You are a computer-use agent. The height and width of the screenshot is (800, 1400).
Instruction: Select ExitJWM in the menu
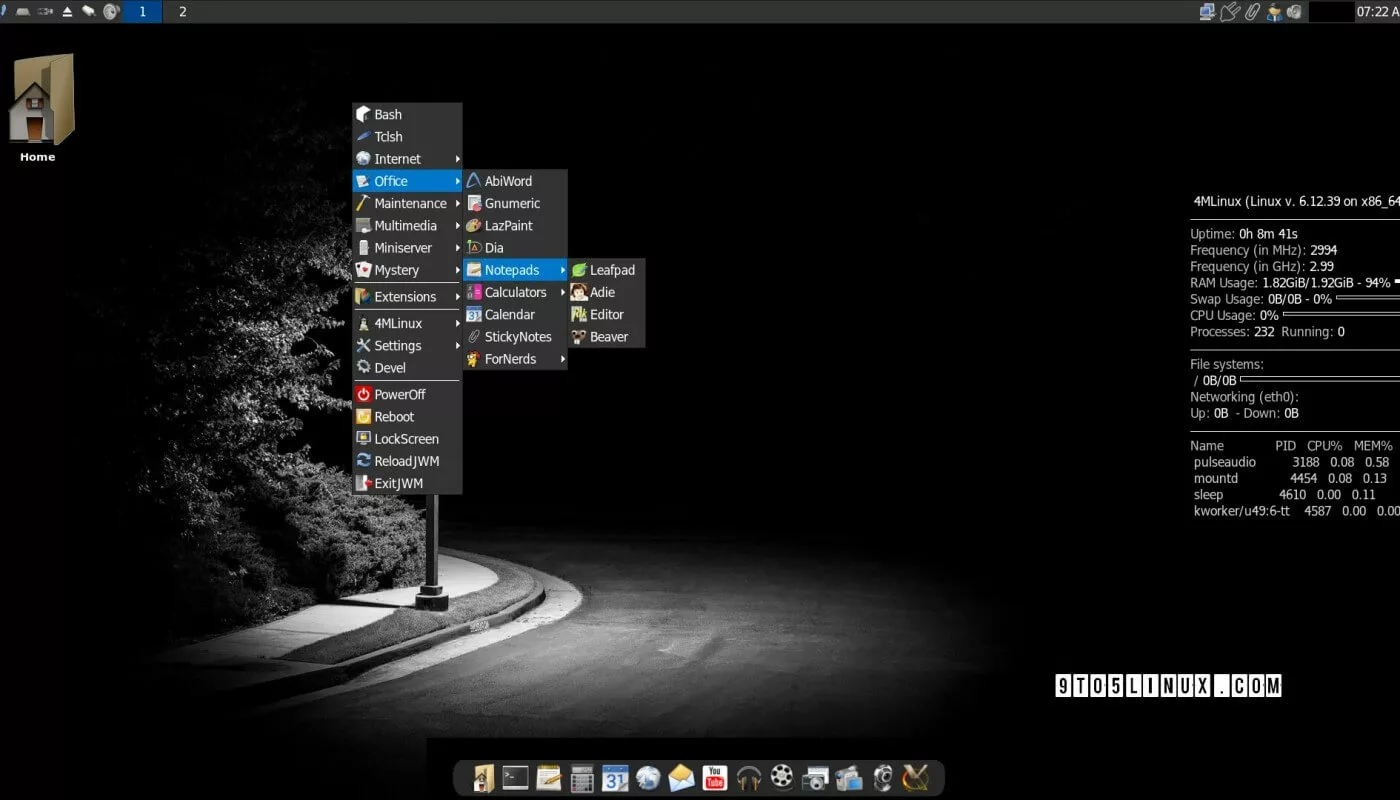pos(407,484)
